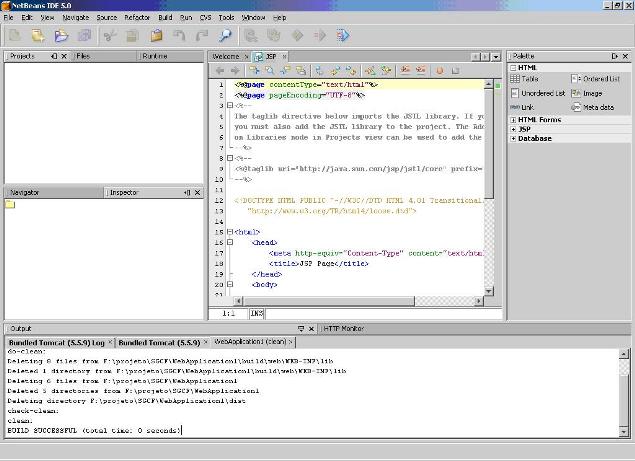The height and width of the screenshot is (461, 635).
Task: Click the Undo arrow in main toolbar
Action: coord(178,36)
